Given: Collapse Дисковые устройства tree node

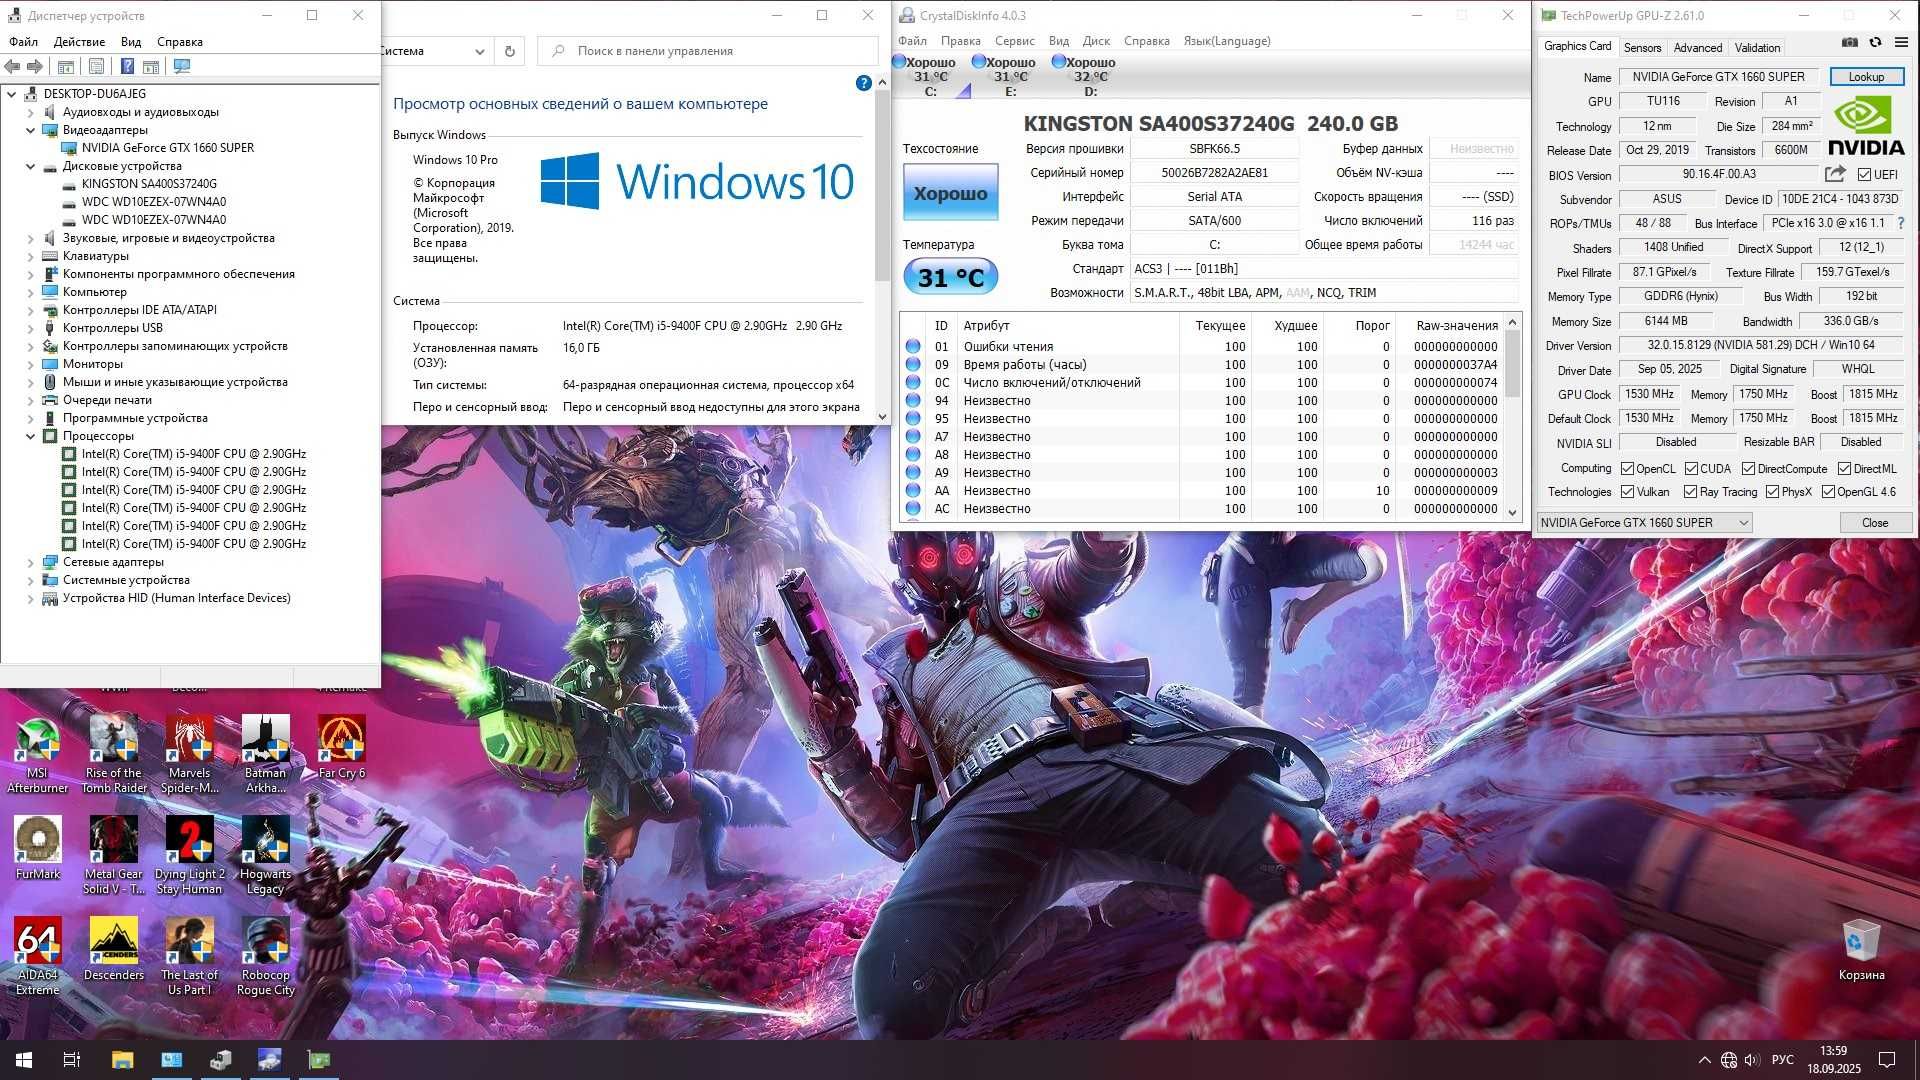Looking at the screenshot, I should tap(30, 166).
